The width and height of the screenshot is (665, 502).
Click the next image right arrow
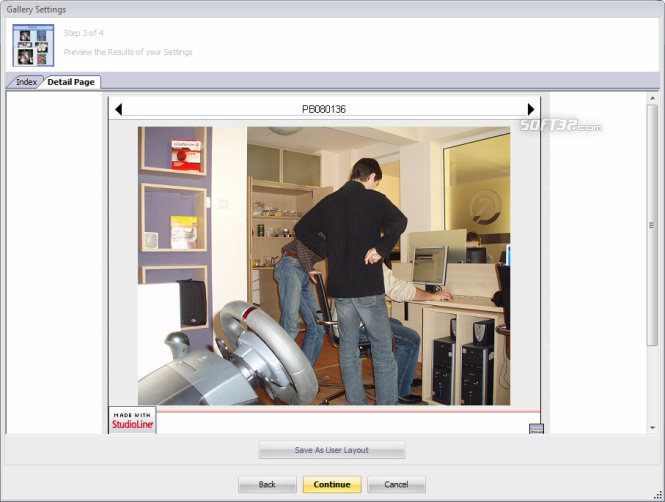[531, 109]
